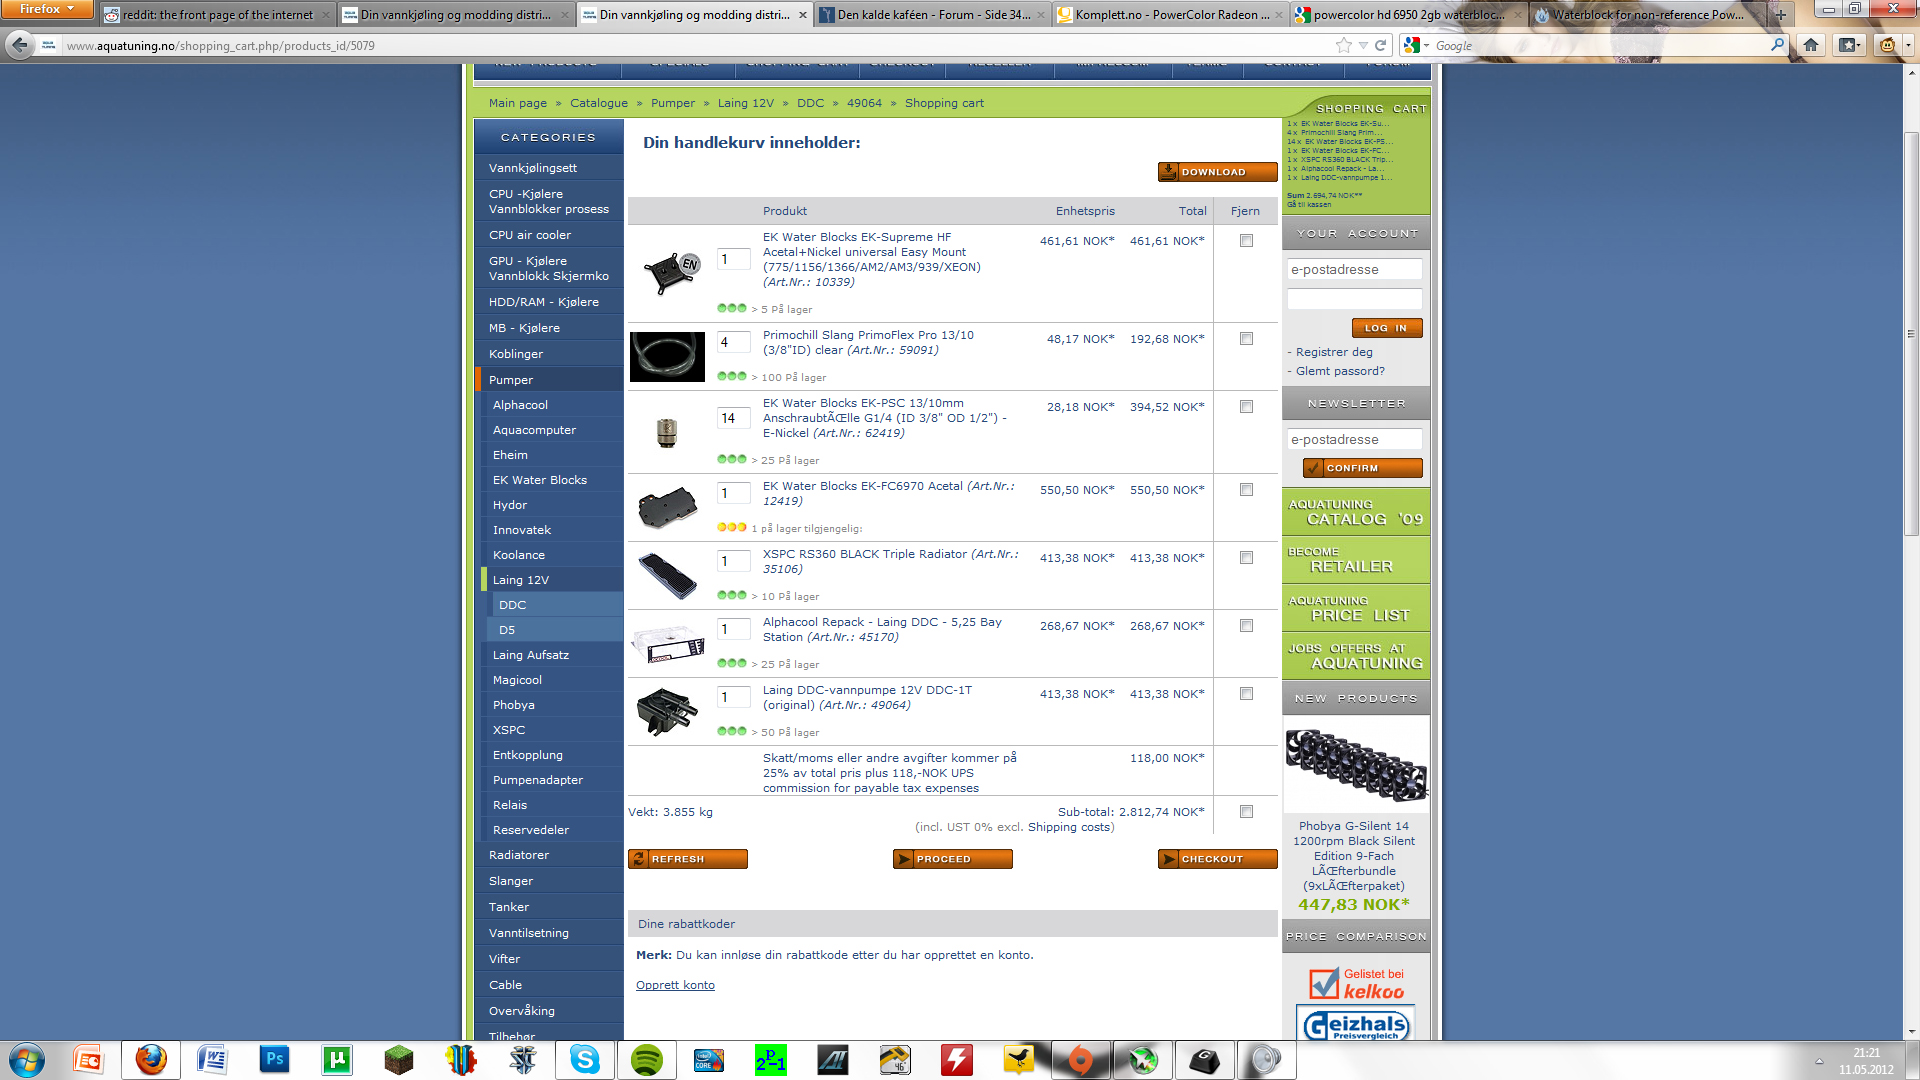Click the newsletter e-postadresse field

pos(1354,440)
